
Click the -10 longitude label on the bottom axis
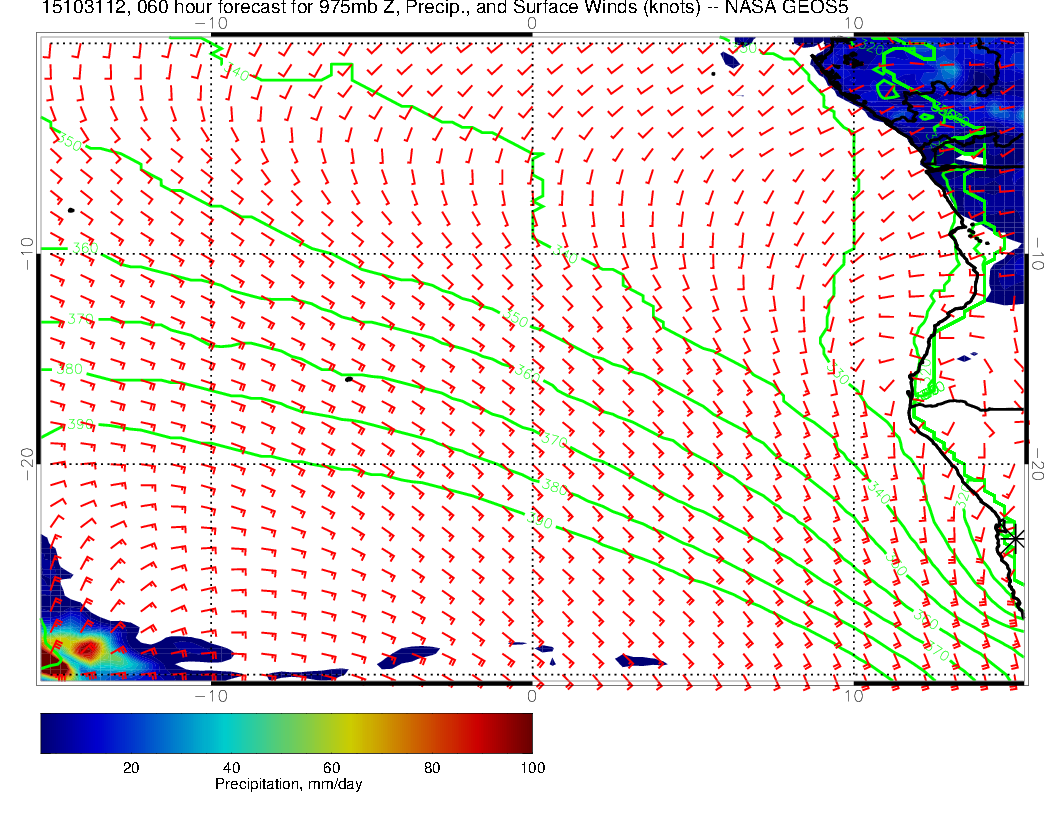tap(211, 696)
